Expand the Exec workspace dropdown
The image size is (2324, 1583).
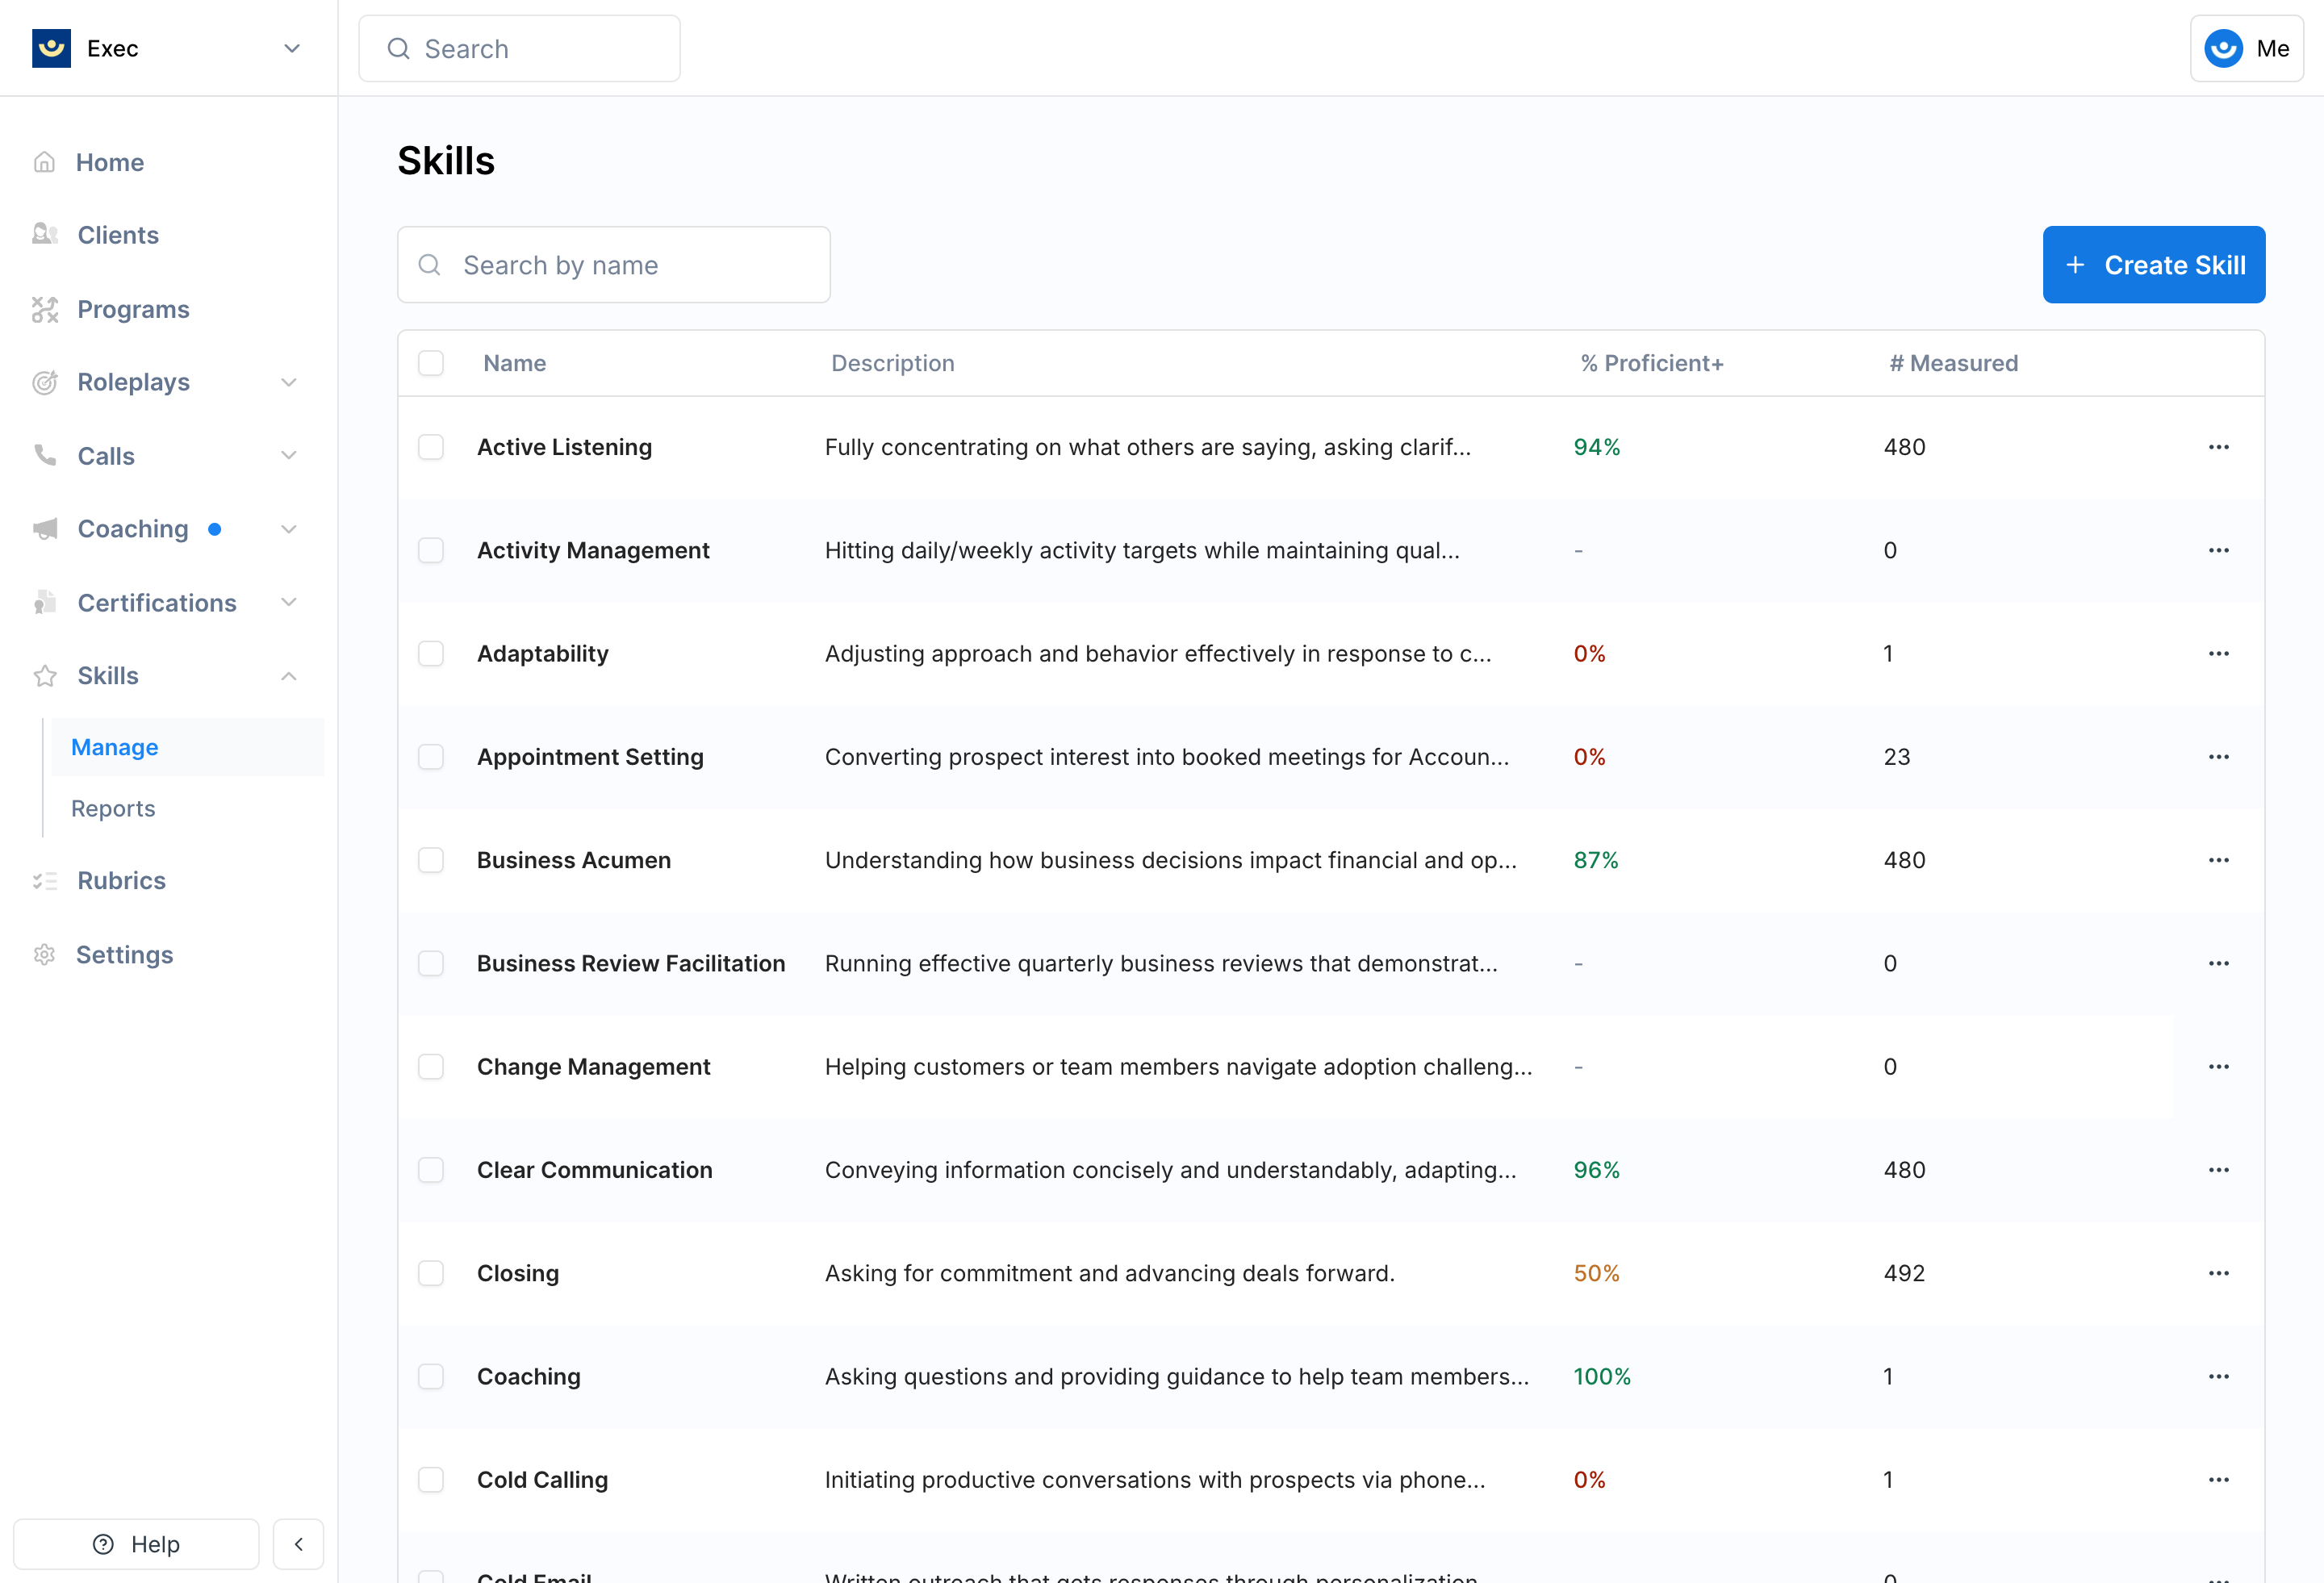pos(291,48)
